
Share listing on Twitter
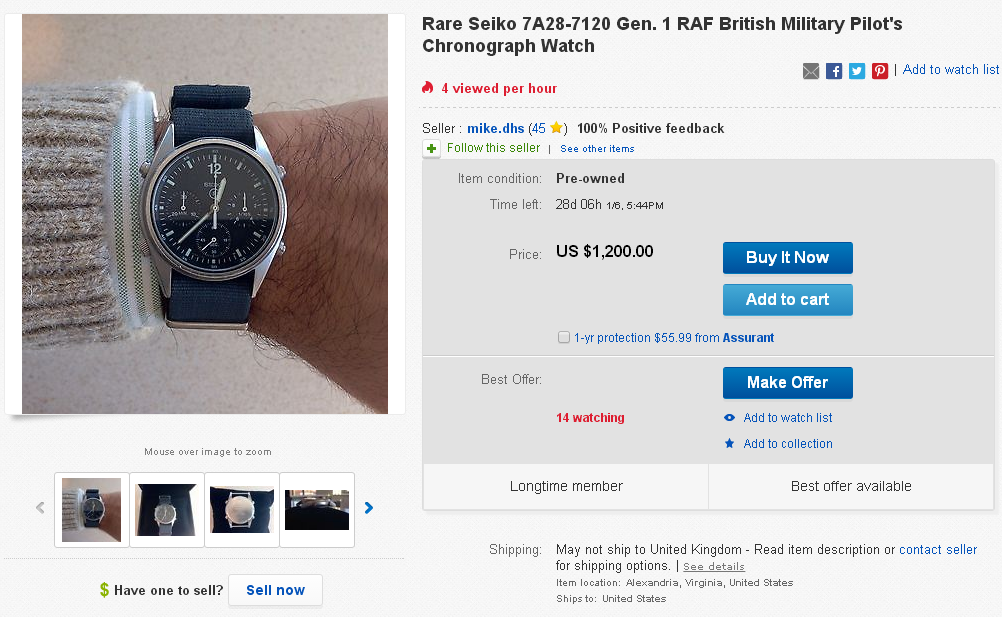click(x=857, y=71)
